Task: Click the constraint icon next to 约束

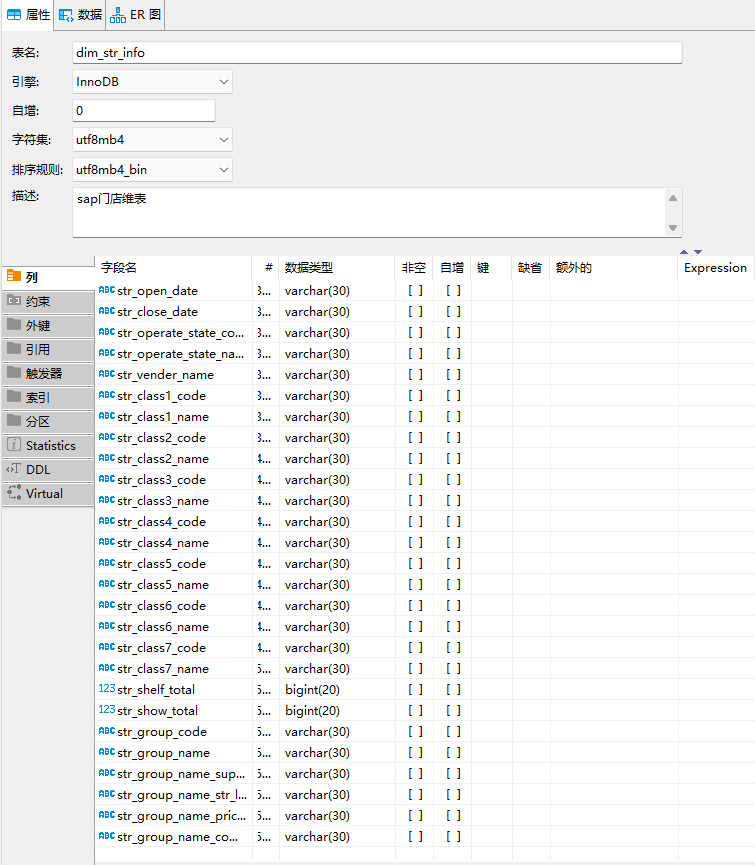Action: tap(14, 300)
